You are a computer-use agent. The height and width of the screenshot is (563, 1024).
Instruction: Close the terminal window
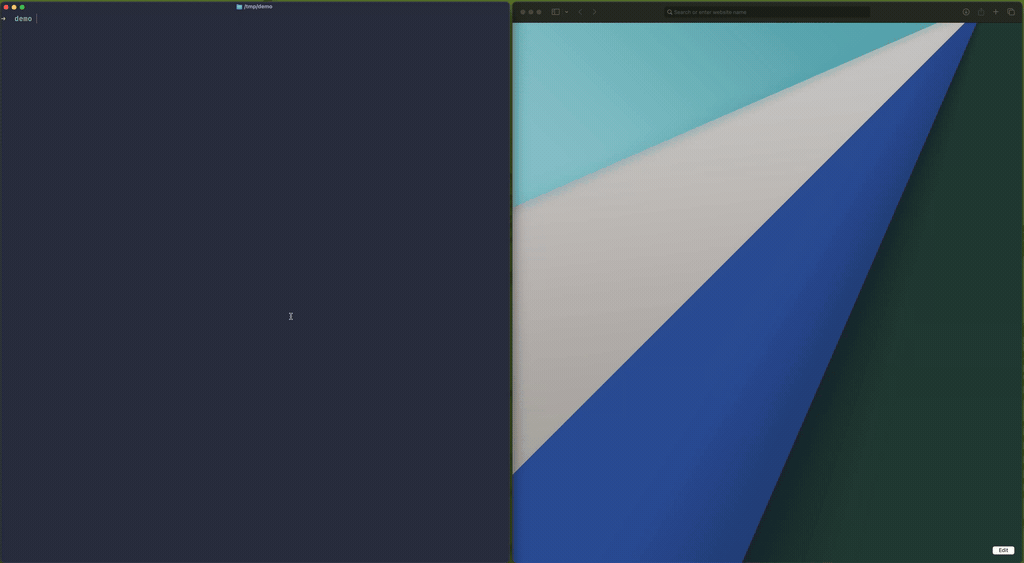click(6, 7)
